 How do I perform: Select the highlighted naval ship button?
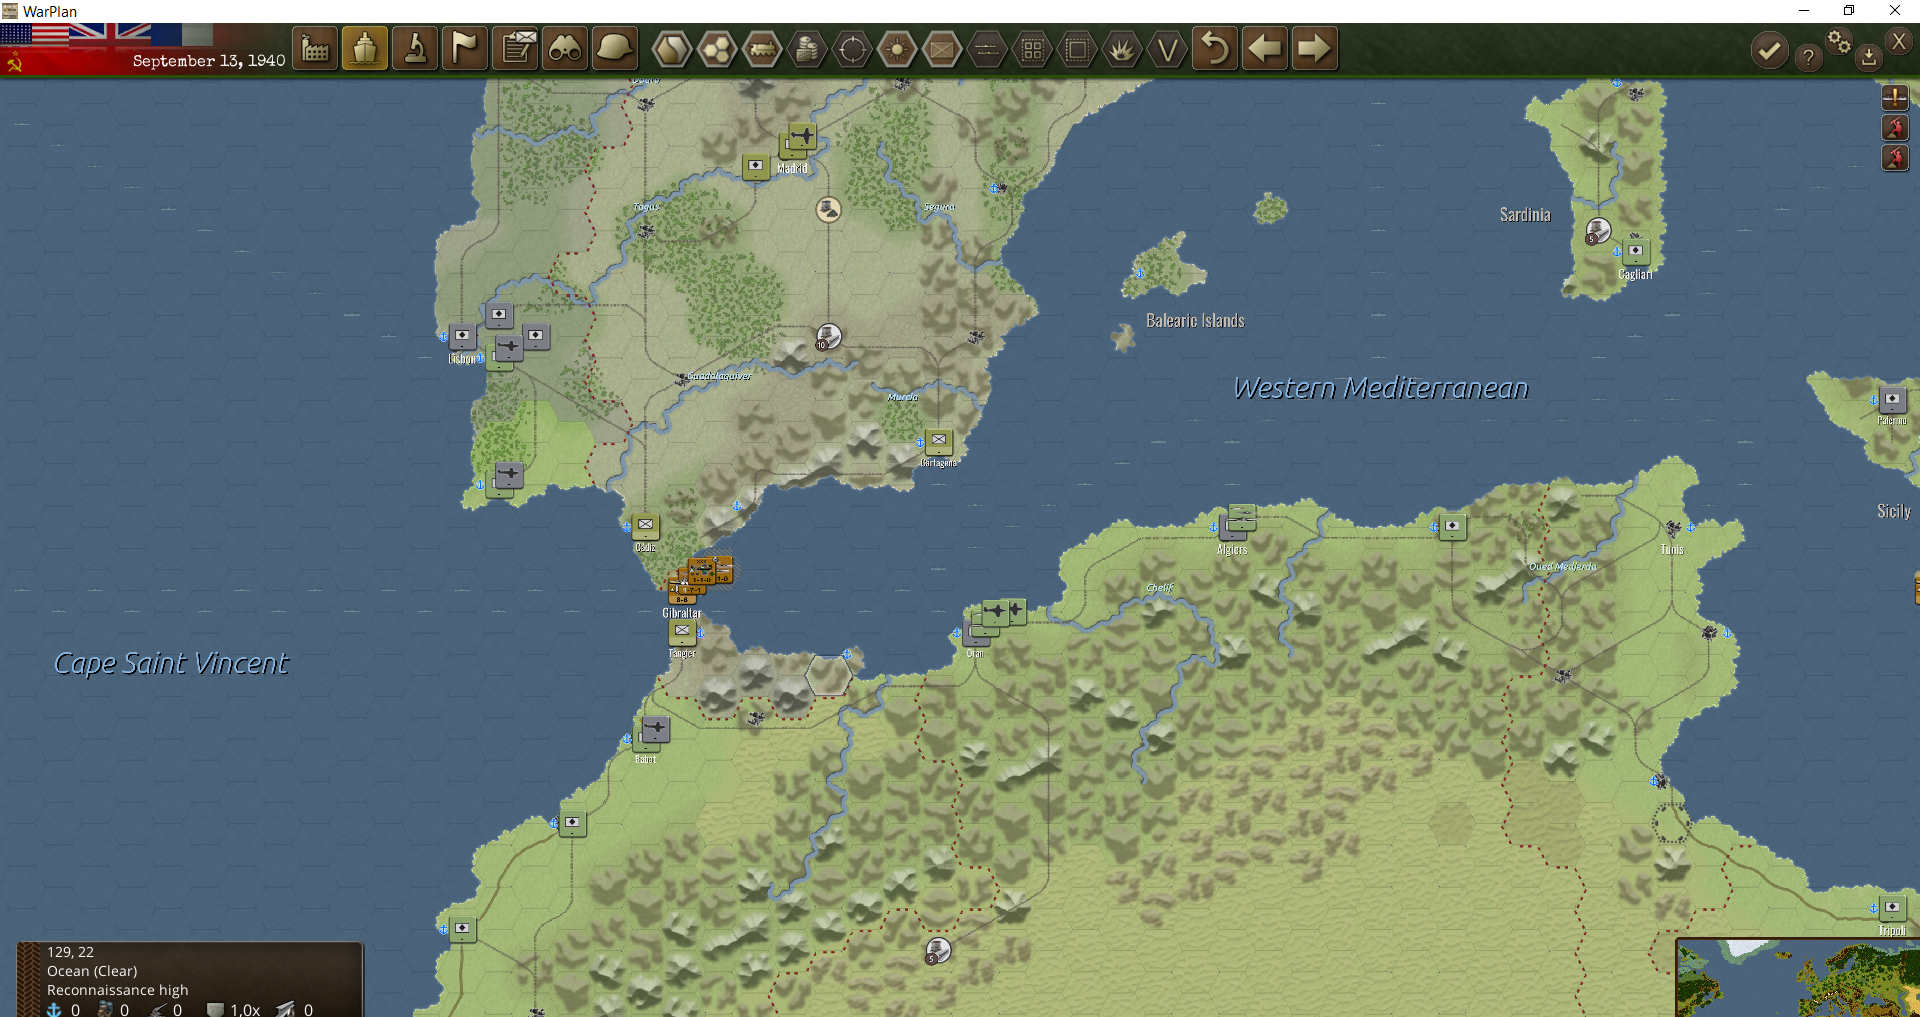coord(365,48)
